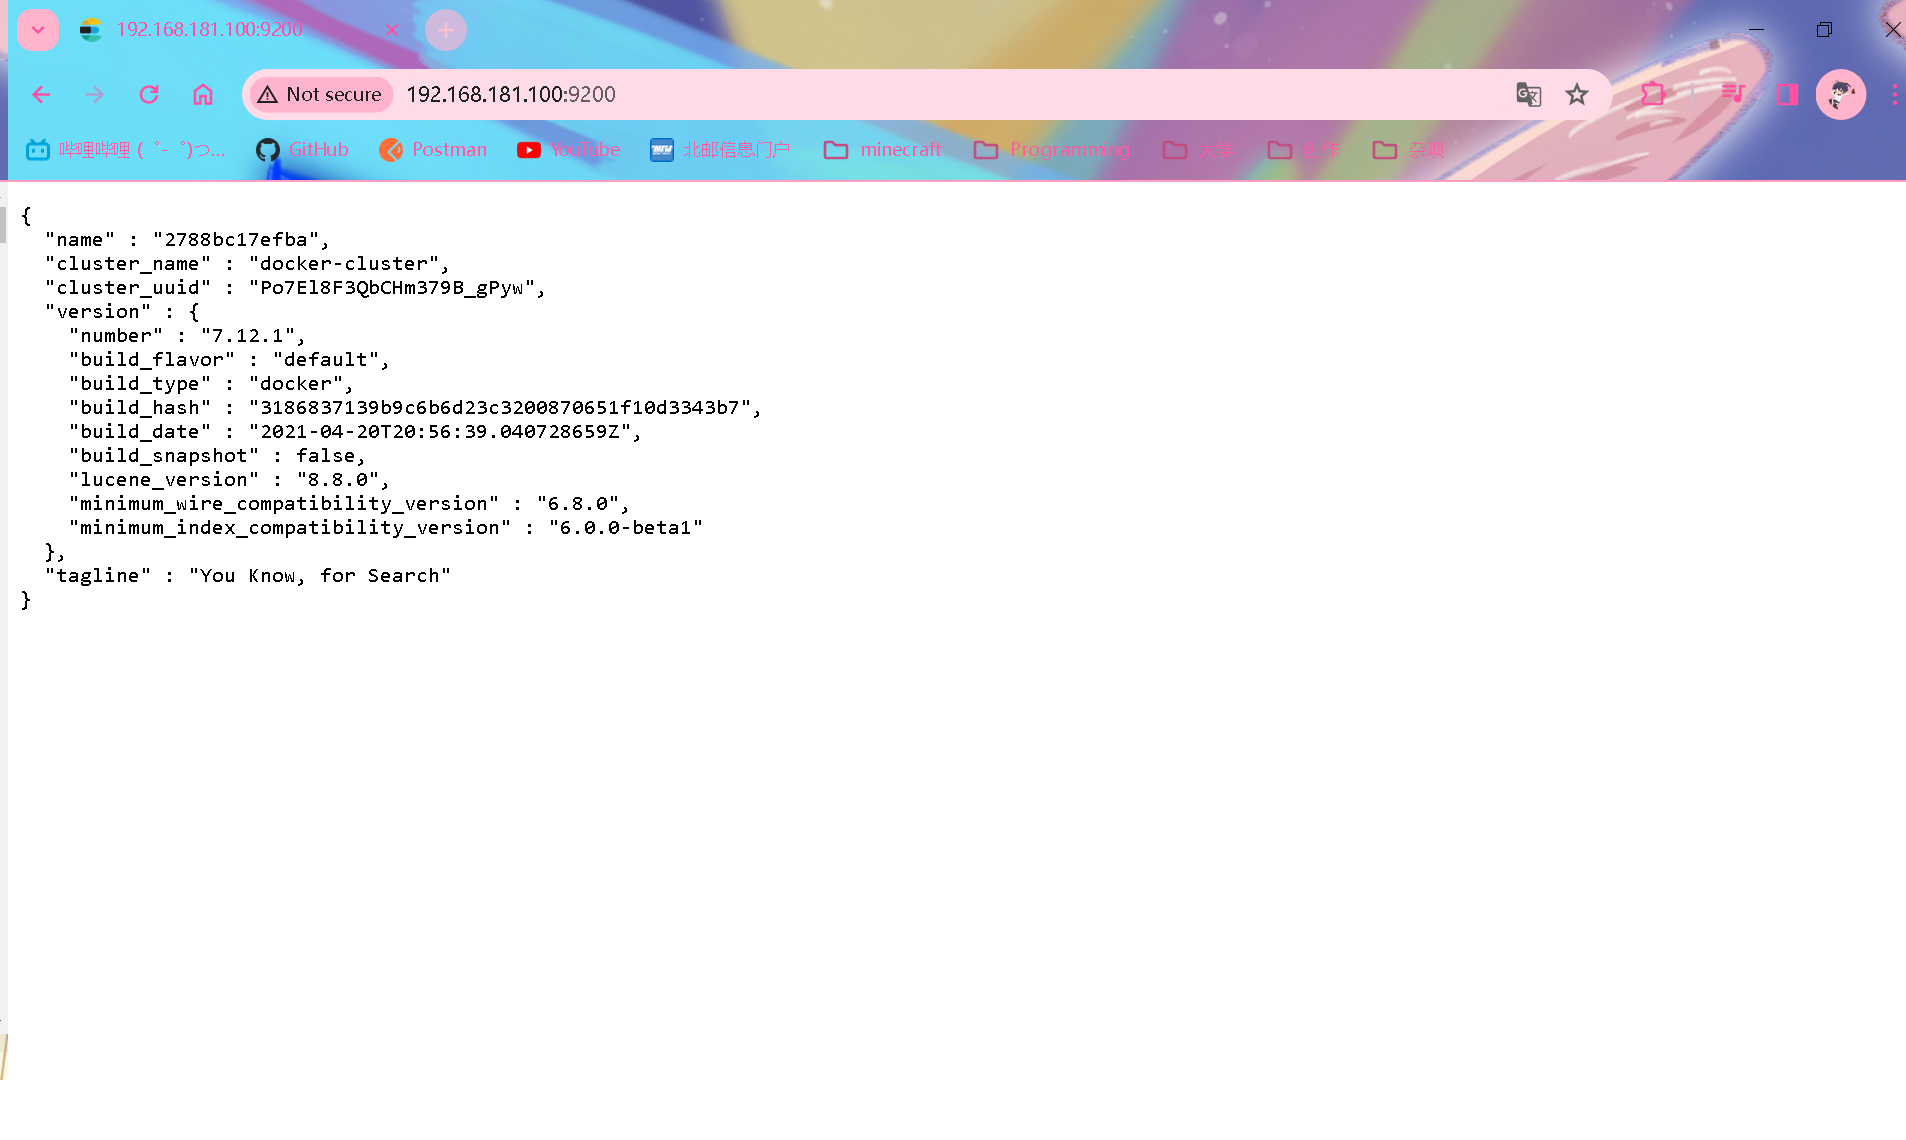The width and height of the screenshot is (1906, 1140).
Task: Expand the Programming bookmark folder
Action: pyautogui.click(x=1051, y=150)
